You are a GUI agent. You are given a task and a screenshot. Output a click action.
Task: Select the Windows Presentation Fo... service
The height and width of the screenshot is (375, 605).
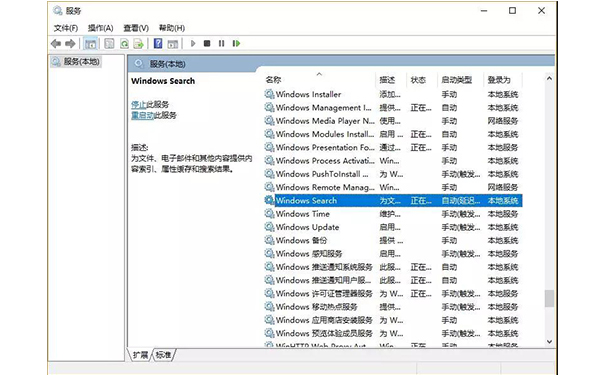325,147
